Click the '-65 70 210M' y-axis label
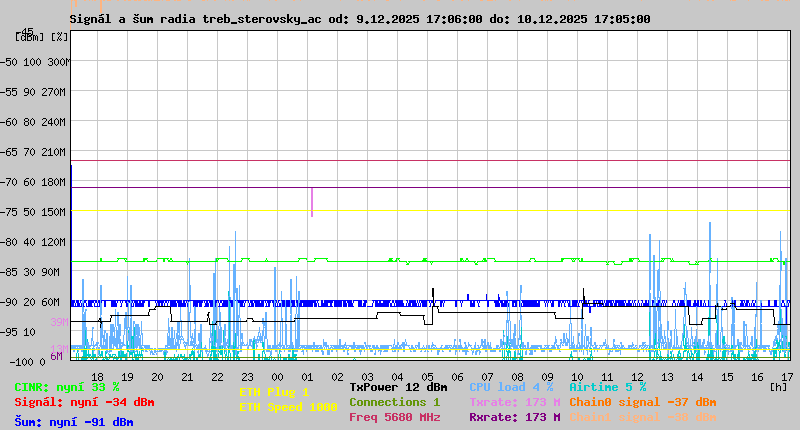This screenshot has height=430, width=800. 33,152
